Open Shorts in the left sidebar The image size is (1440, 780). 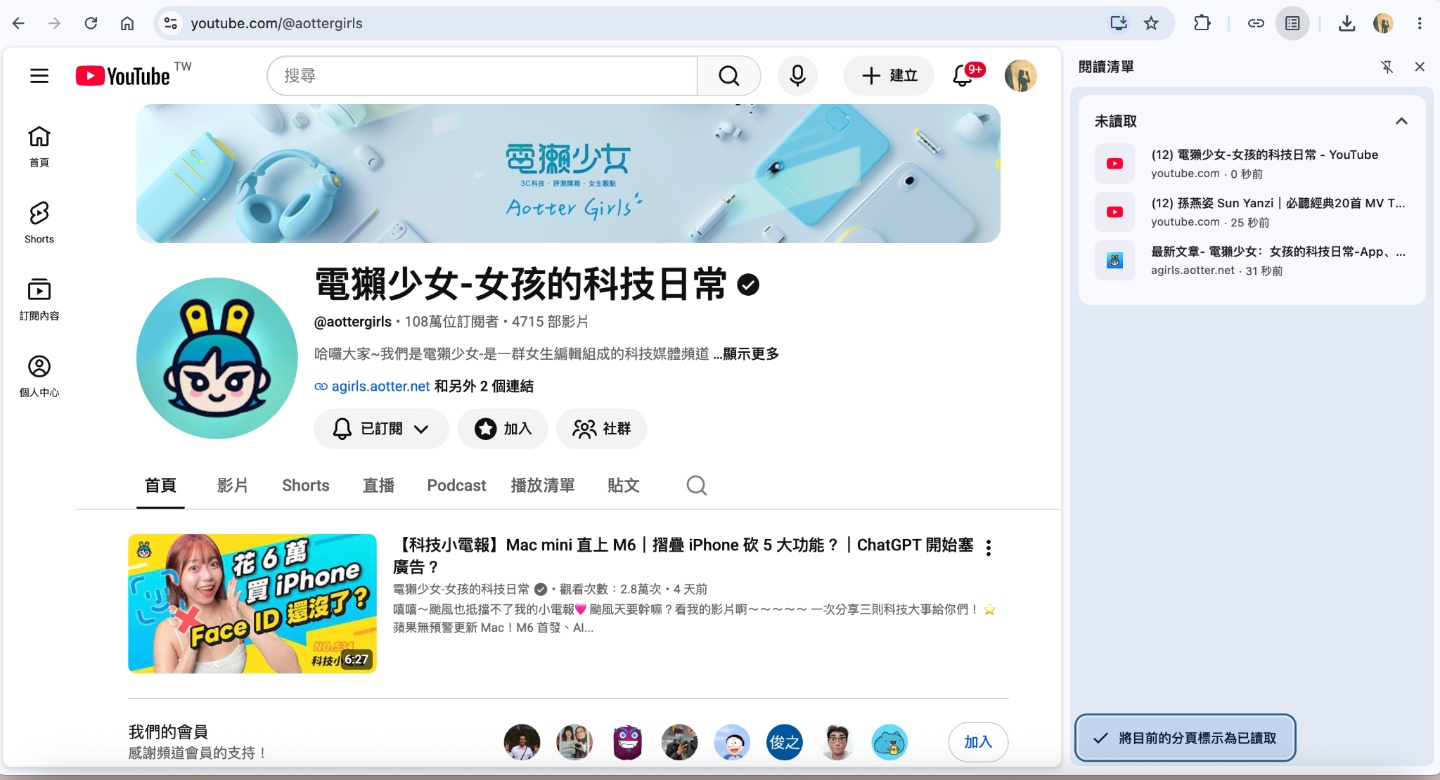click(39, 222)
